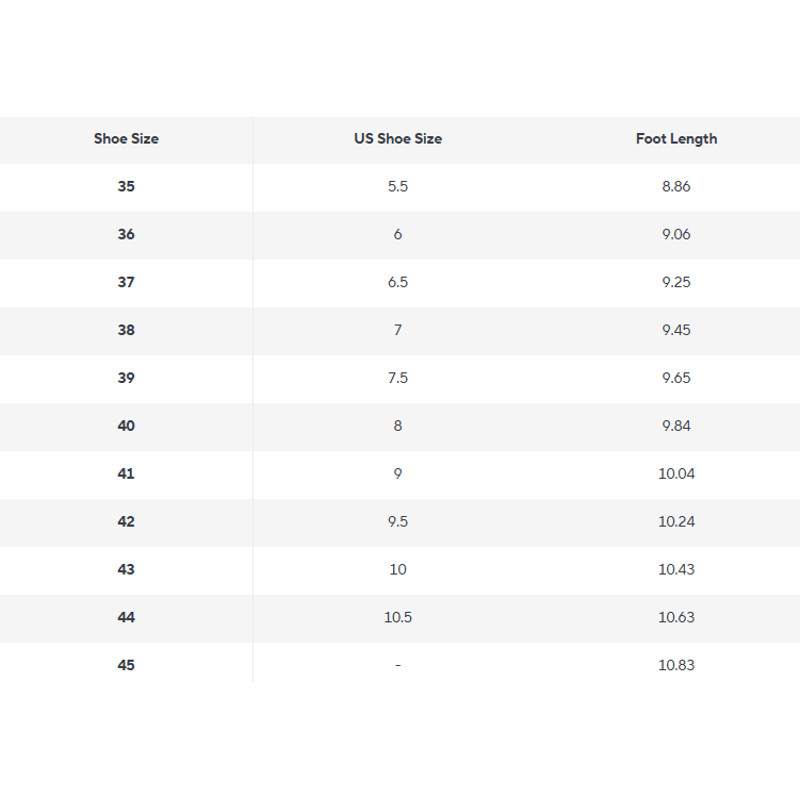
Task: Select the US shoe size 9.5 cell
Action: pos(398,522)
